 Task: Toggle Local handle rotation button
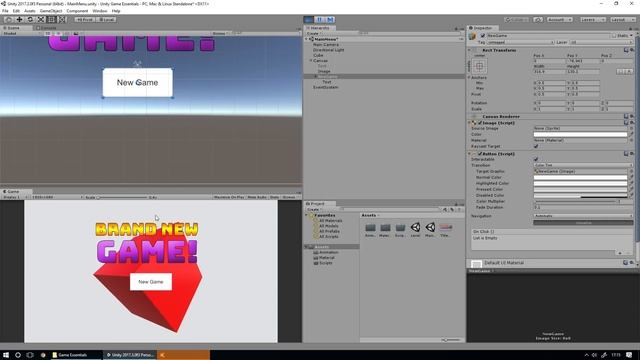[x=106, y=19]
